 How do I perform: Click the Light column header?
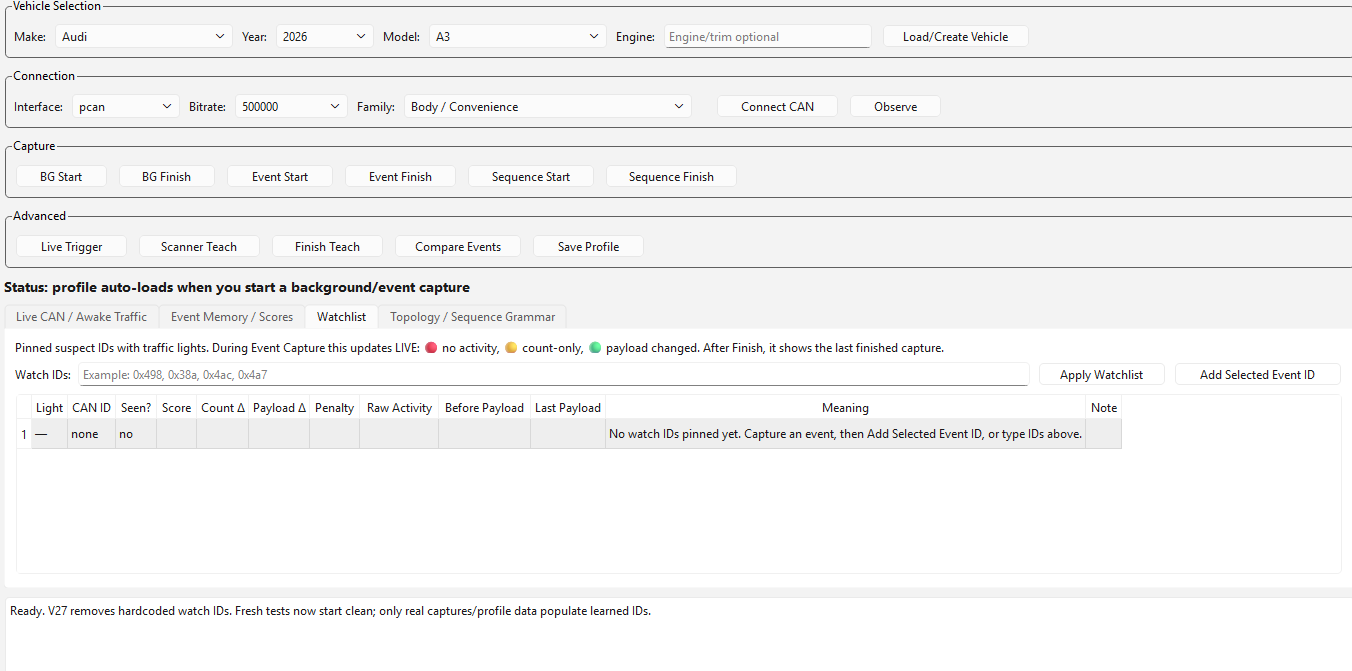pyautogui.click(x=49, y=408)
